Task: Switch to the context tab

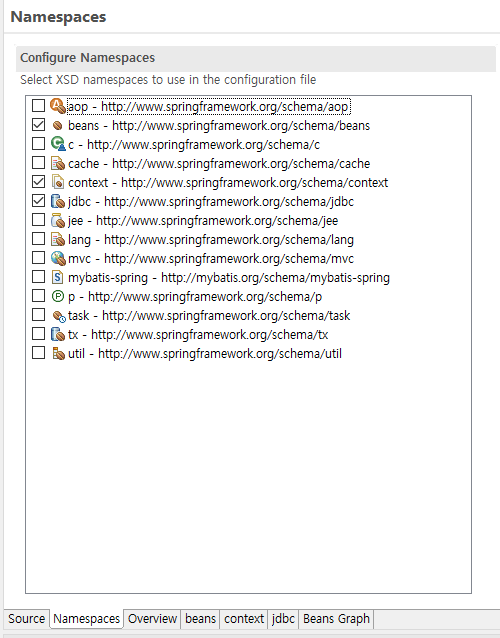Action: [244, 618]
